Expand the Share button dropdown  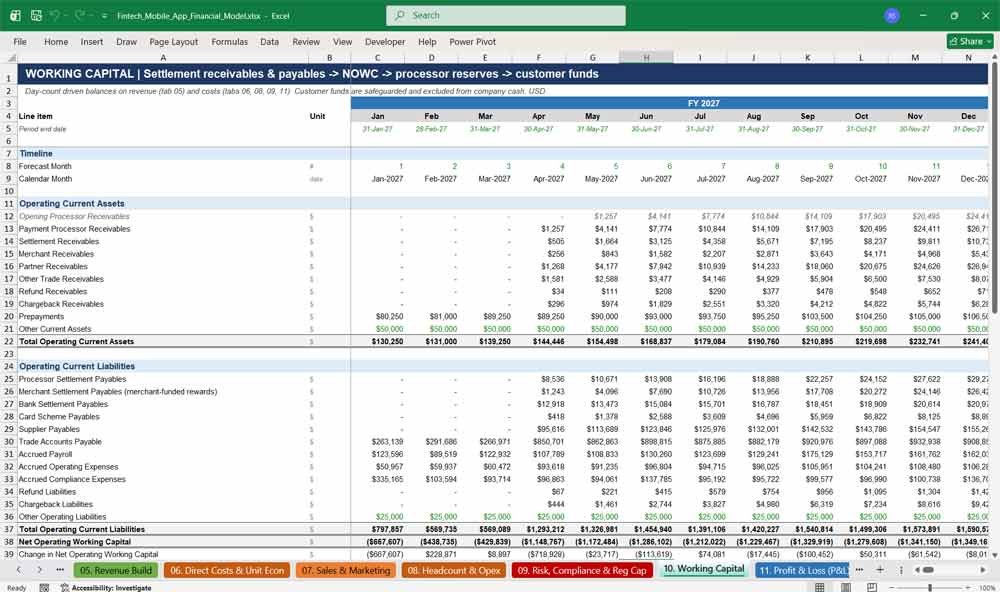(x=989, y=41)
